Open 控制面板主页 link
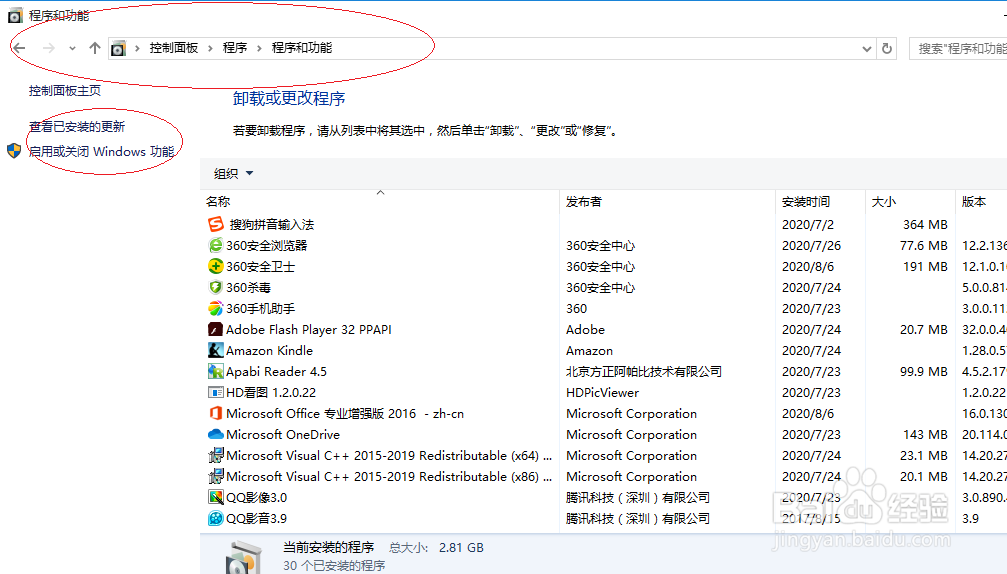This screenshot has width=1007, height=574. [65, 91]
